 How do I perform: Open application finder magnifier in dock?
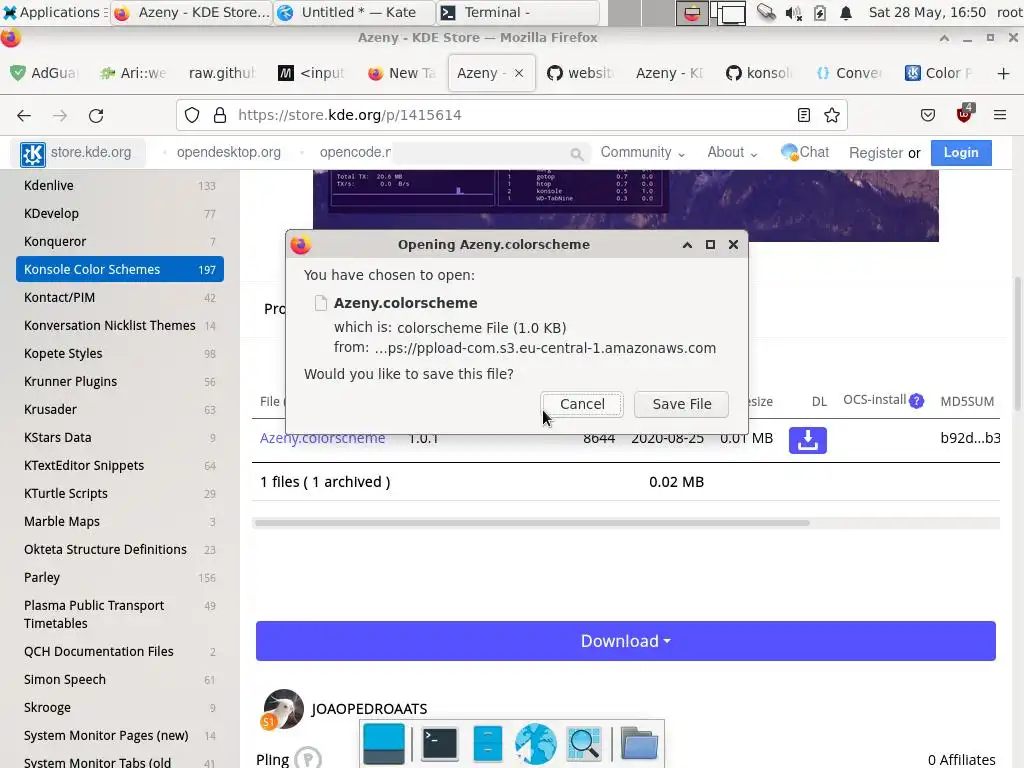tap(584, 743)
